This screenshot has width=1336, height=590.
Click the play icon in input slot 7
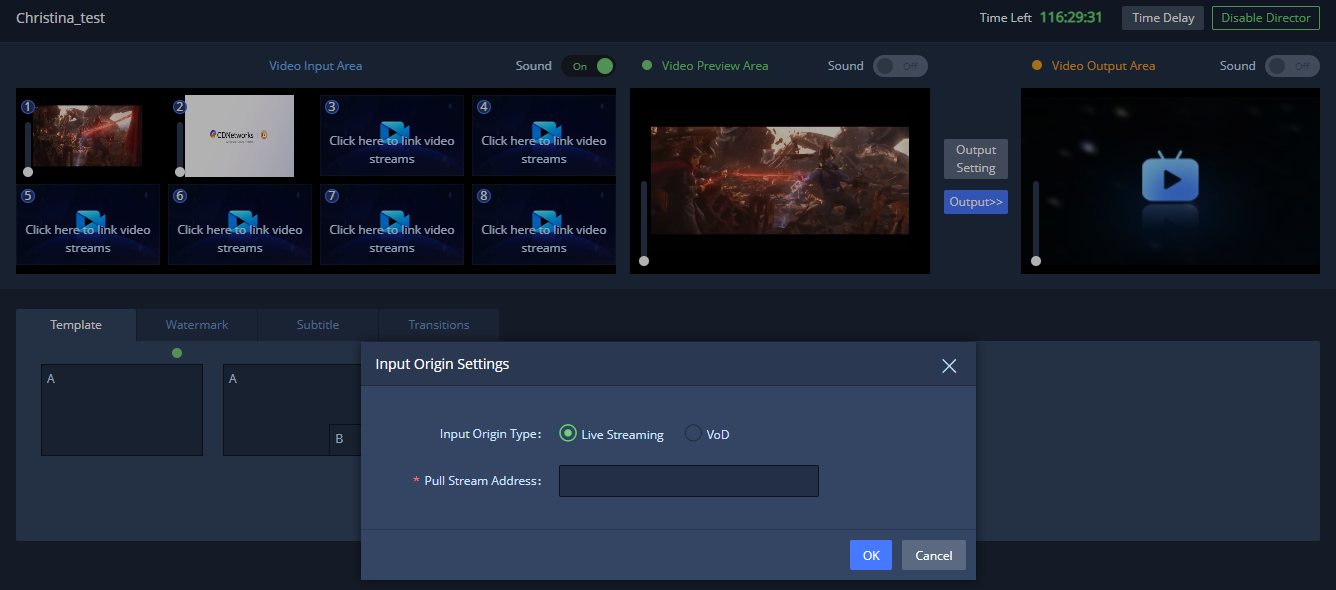(x=394, y=221)
